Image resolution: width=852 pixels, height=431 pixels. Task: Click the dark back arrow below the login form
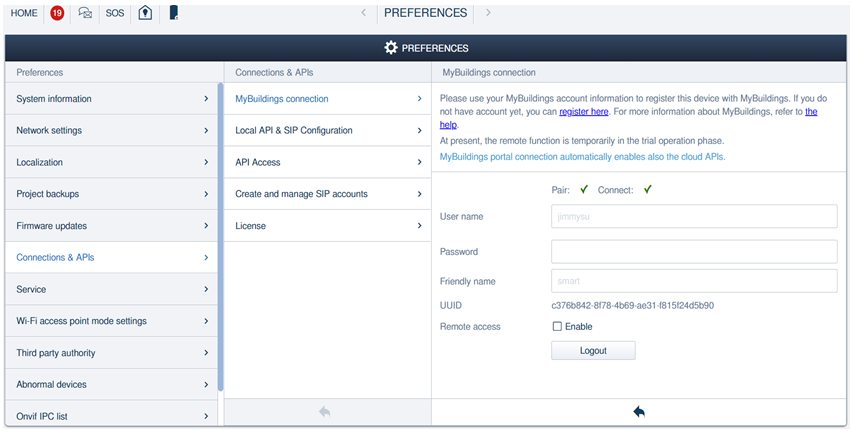click(639, 412)
